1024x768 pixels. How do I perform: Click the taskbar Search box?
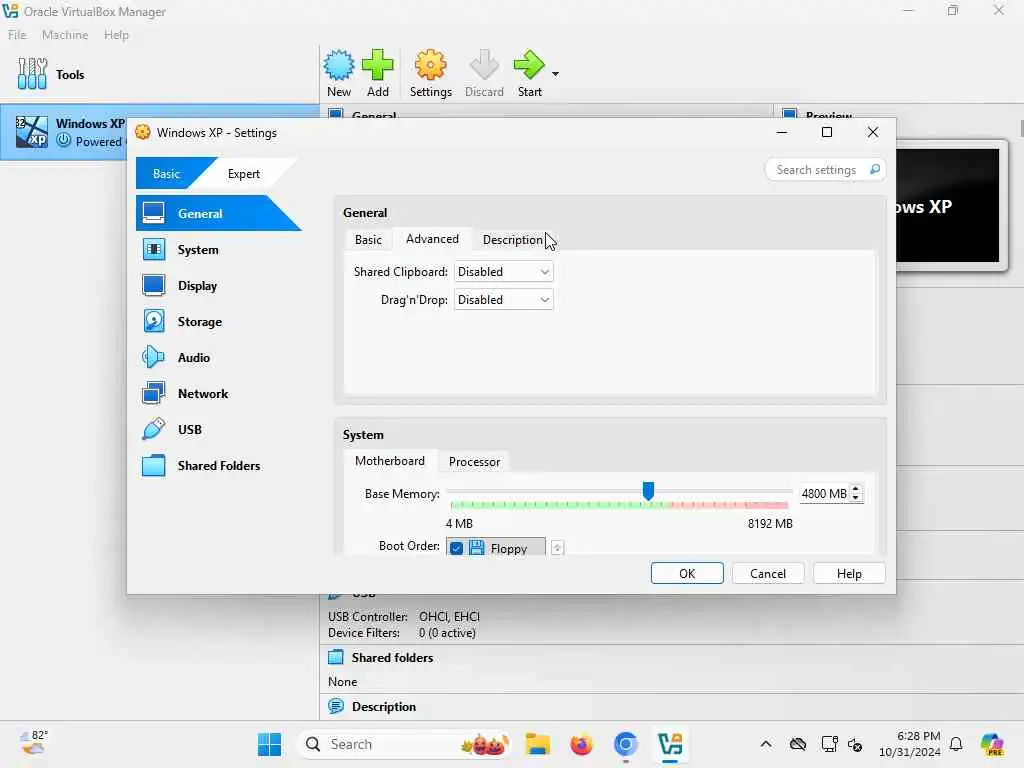click(x=405, y=744)
